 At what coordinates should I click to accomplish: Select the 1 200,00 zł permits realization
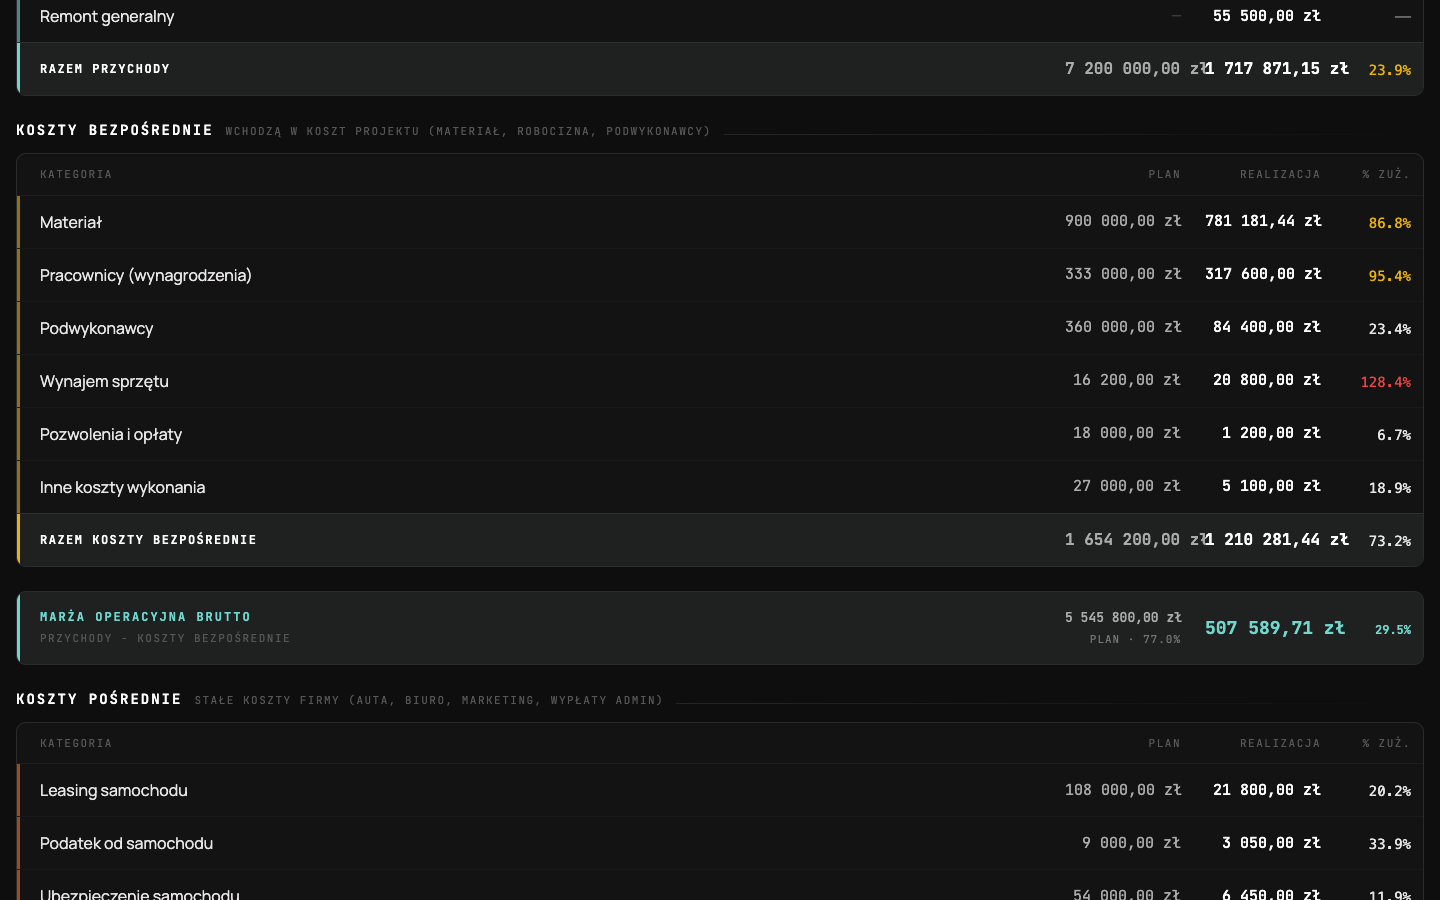click(x=1271, y=433)
